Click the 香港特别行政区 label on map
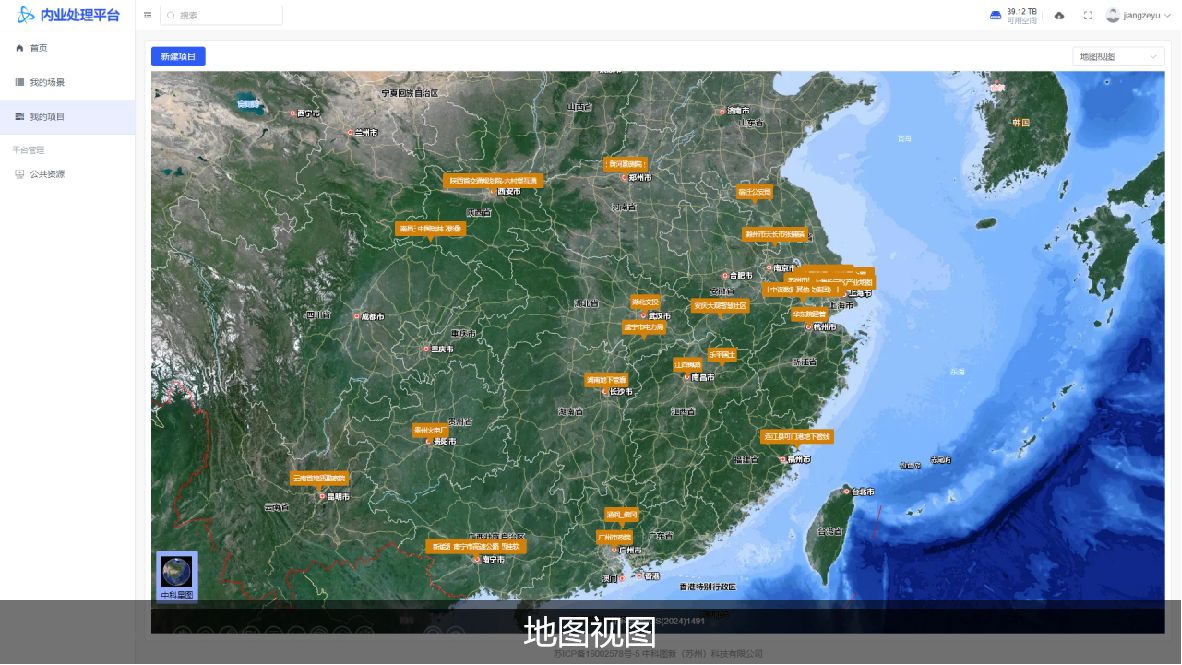Image resolution: width=1182 pixels, height=665 pixels. 707,587
